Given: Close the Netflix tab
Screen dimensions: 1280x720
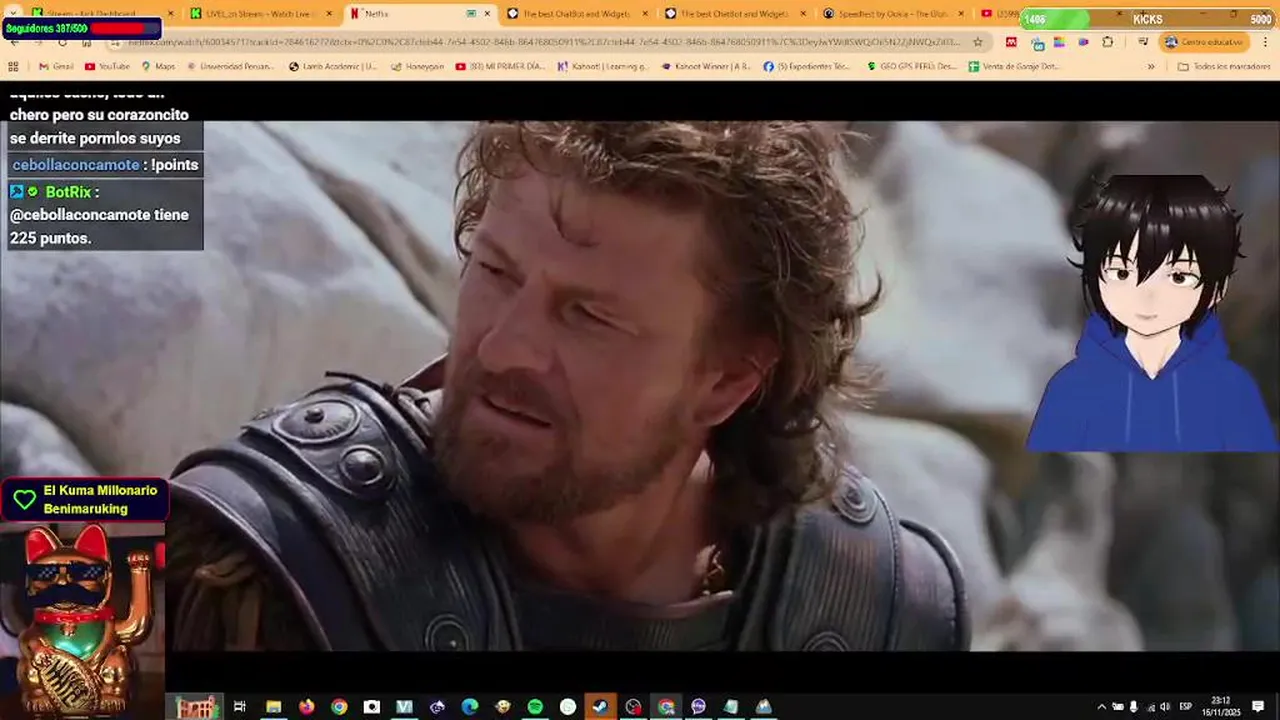Looking at the screenshot, I should pos(488,14).
